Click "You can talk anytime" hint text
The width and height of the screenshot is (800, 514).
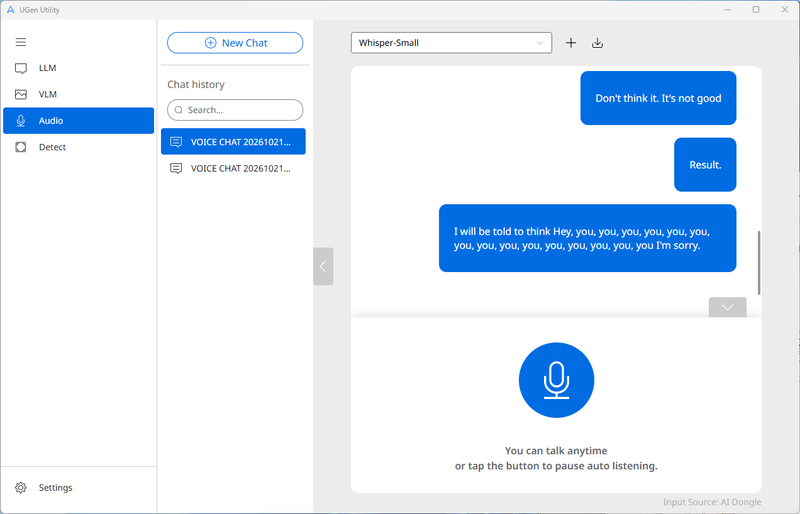(556, 451)
